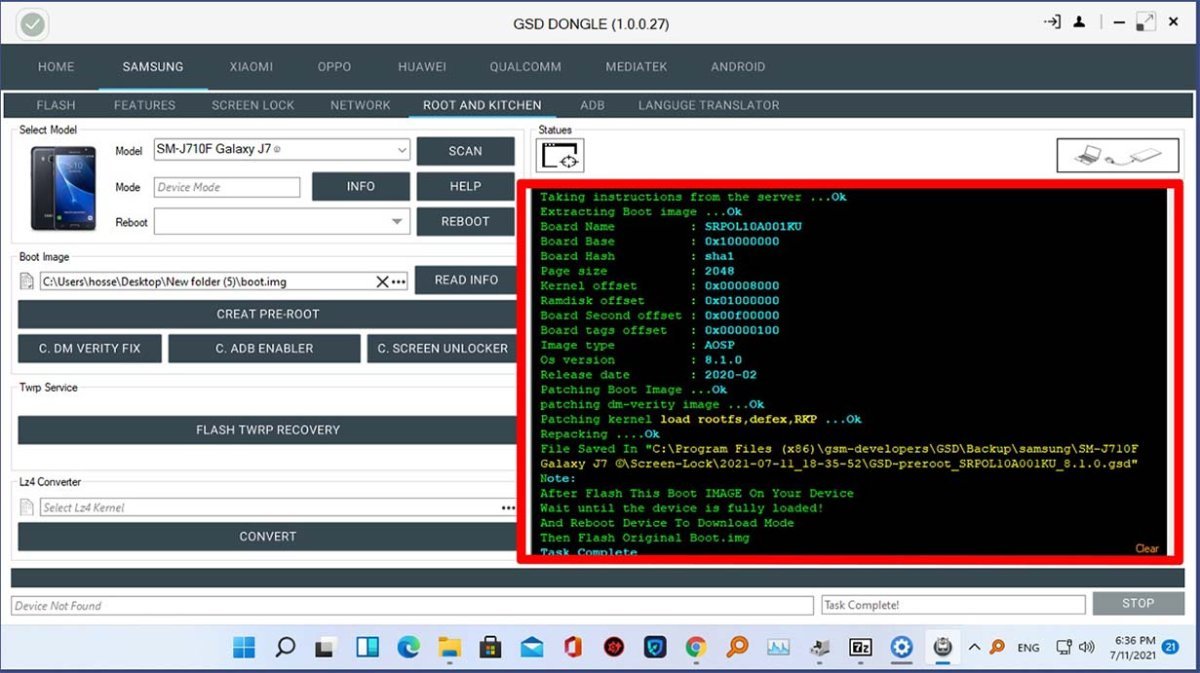Click the laptop-to-phone connection icon
Image resolution: width=1200 pixels, height=673 pixels.
pos(1117,155)
